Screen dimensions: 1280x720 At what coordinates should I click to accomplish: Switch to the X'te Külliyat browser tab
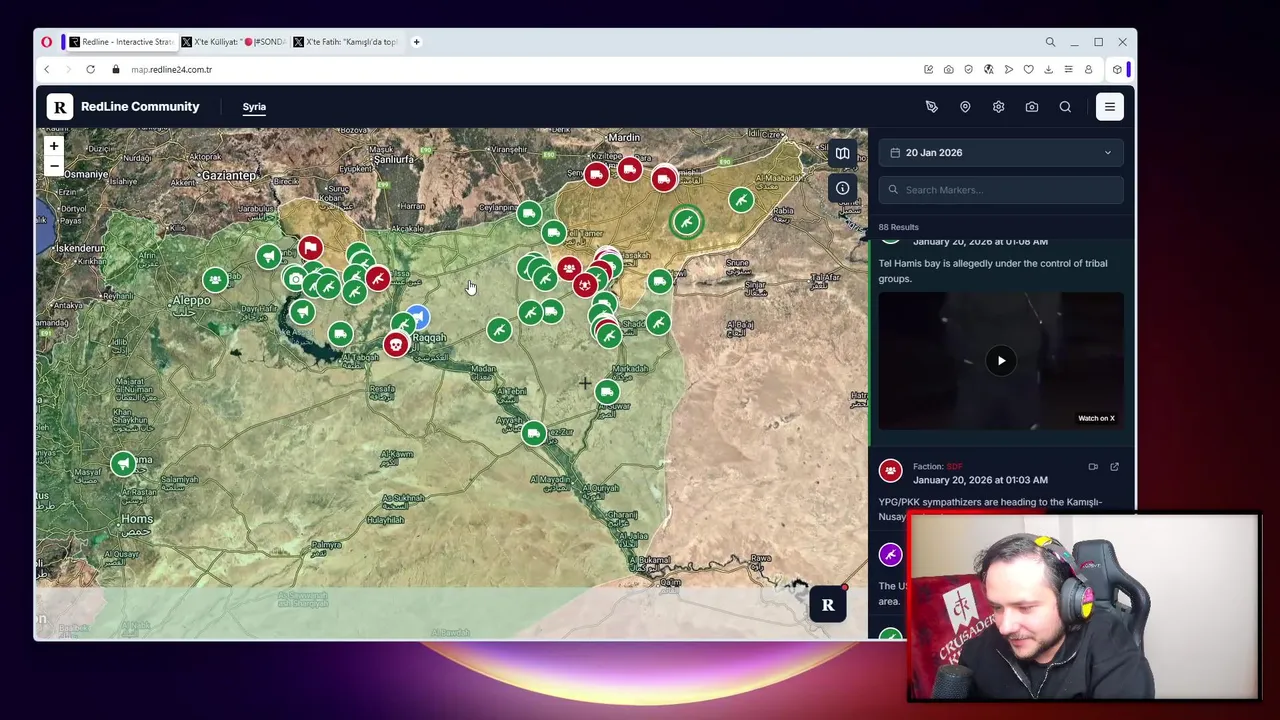[x=235, y=42]
